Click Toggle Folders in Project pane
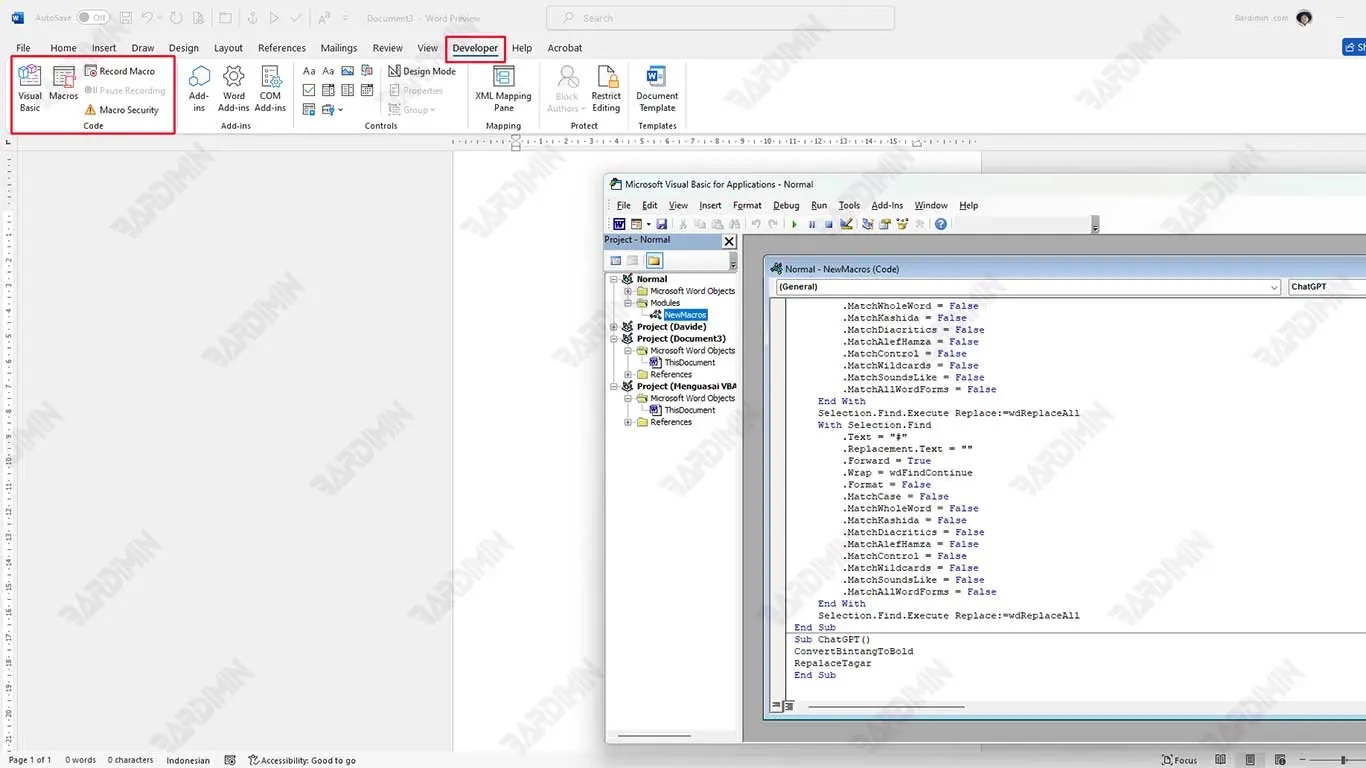Screen dimensions: 1366x768 click(x=654, y=261)
